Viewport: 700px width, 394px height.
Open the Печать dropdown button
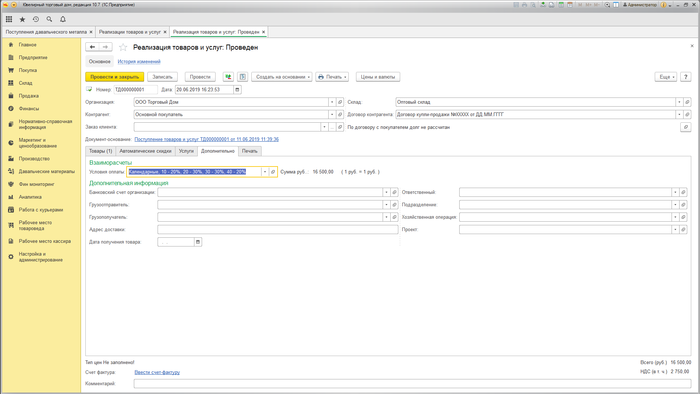click(x=332, y=77)
